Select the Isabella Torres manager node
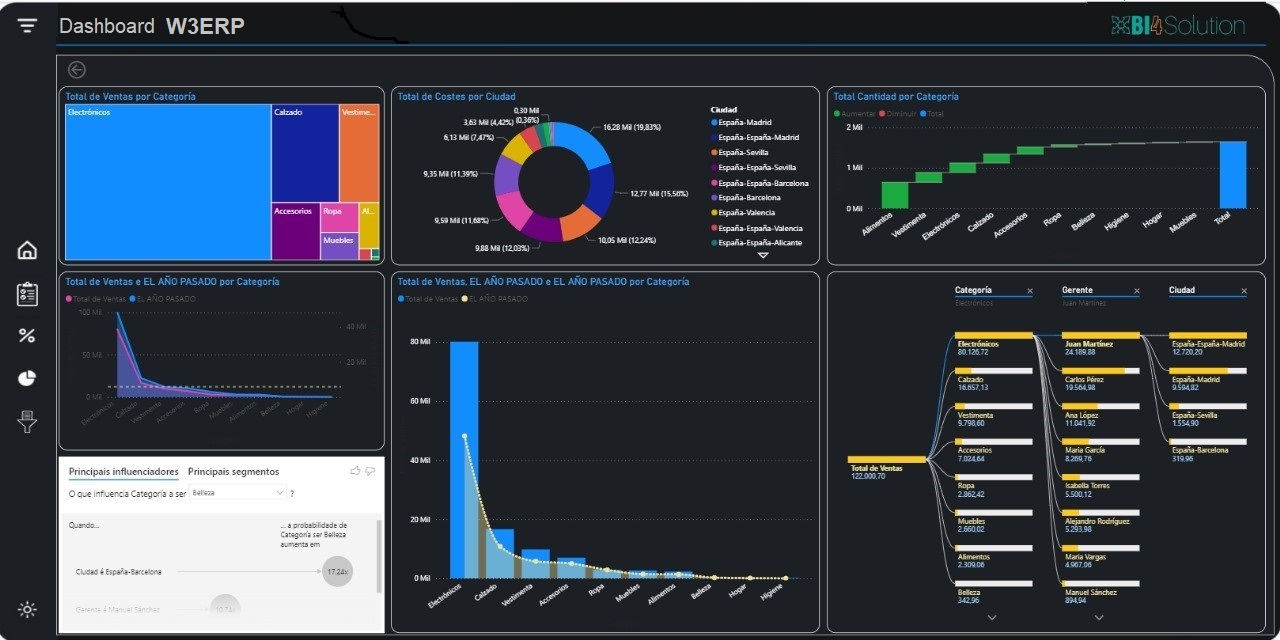 (1100, 486)
